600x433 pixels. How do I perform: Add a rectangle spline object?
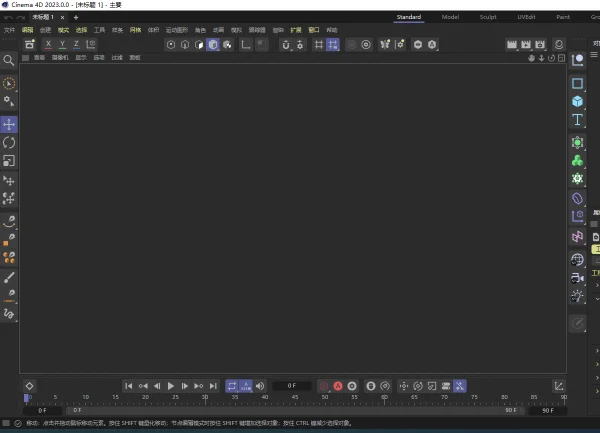[x=577, y=83]
